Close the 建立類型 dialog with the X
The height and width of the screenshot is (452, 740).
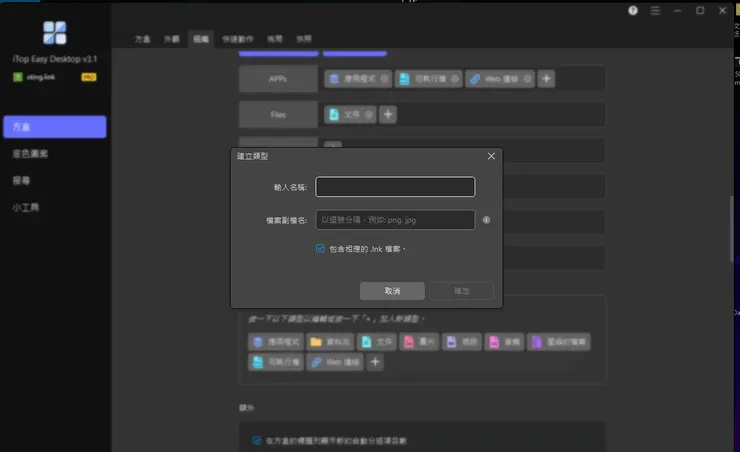(x=491, y=156)
